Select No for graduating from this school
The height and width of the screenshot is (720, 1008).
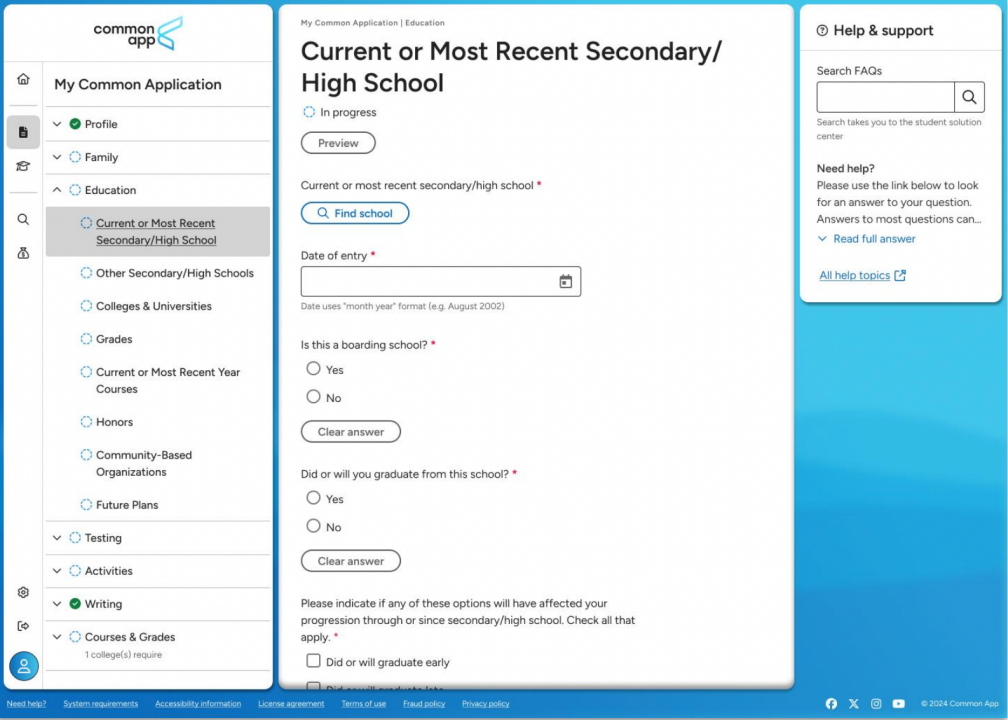pyautogui.click(x=313, y=526)
